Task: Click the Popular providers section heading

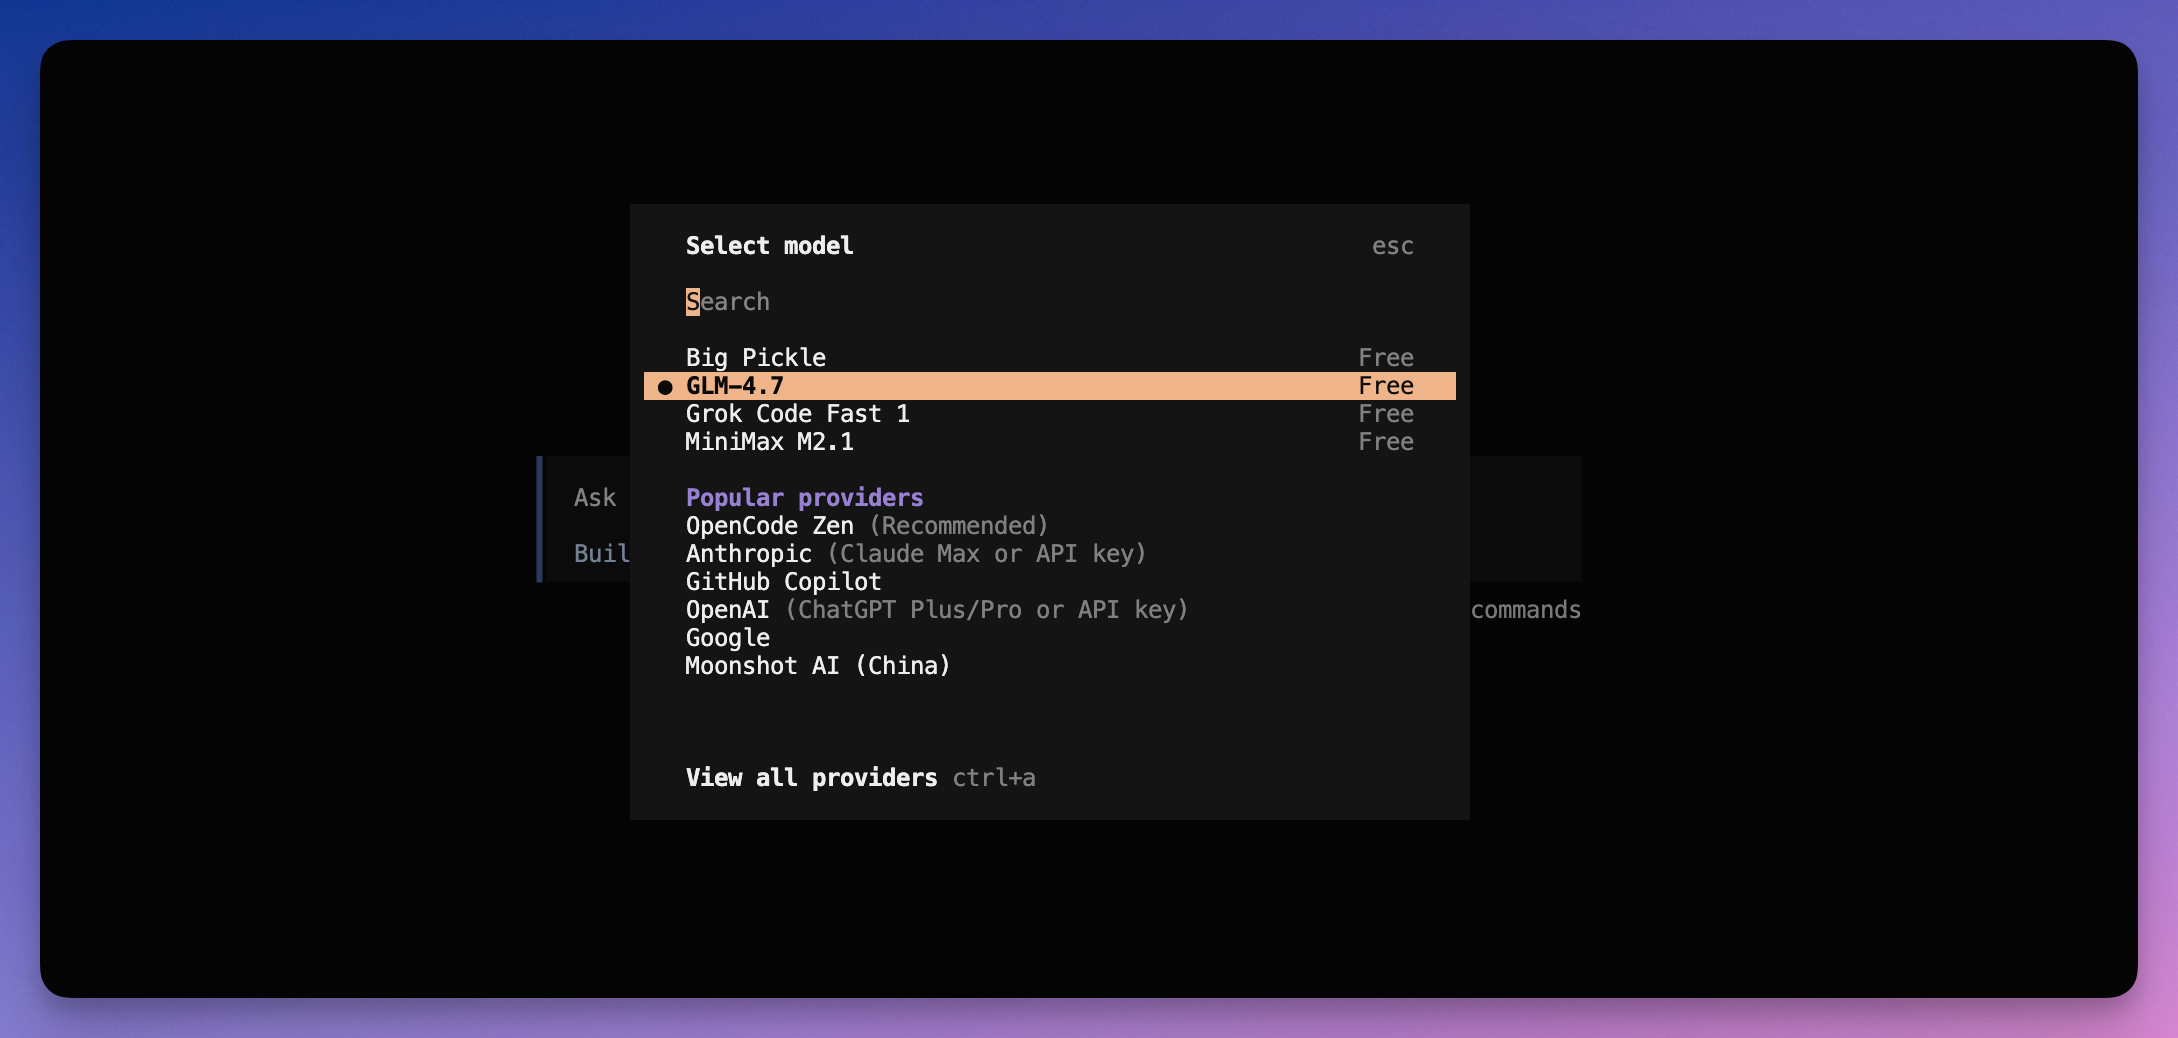Action: [x=804, y=497]
